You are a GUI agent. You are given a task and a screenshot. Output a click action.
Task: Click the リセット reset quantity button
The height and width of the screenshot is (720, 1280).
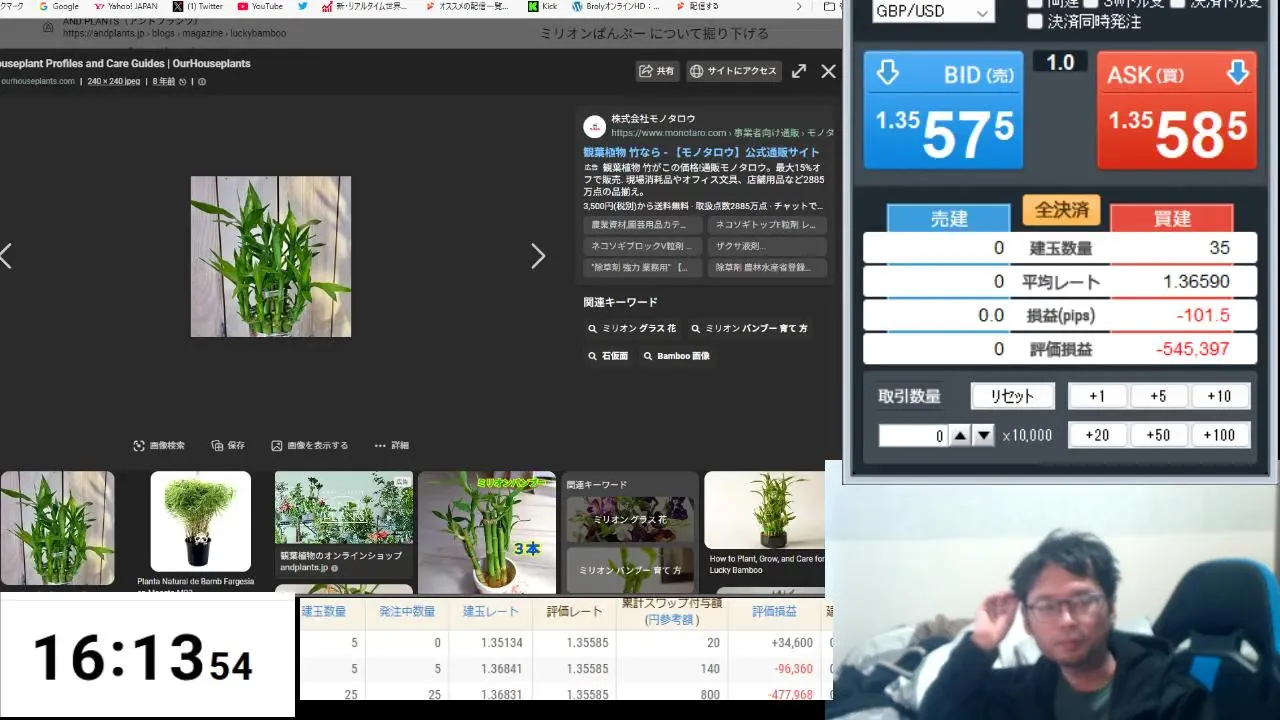(x=1012, y=396)
